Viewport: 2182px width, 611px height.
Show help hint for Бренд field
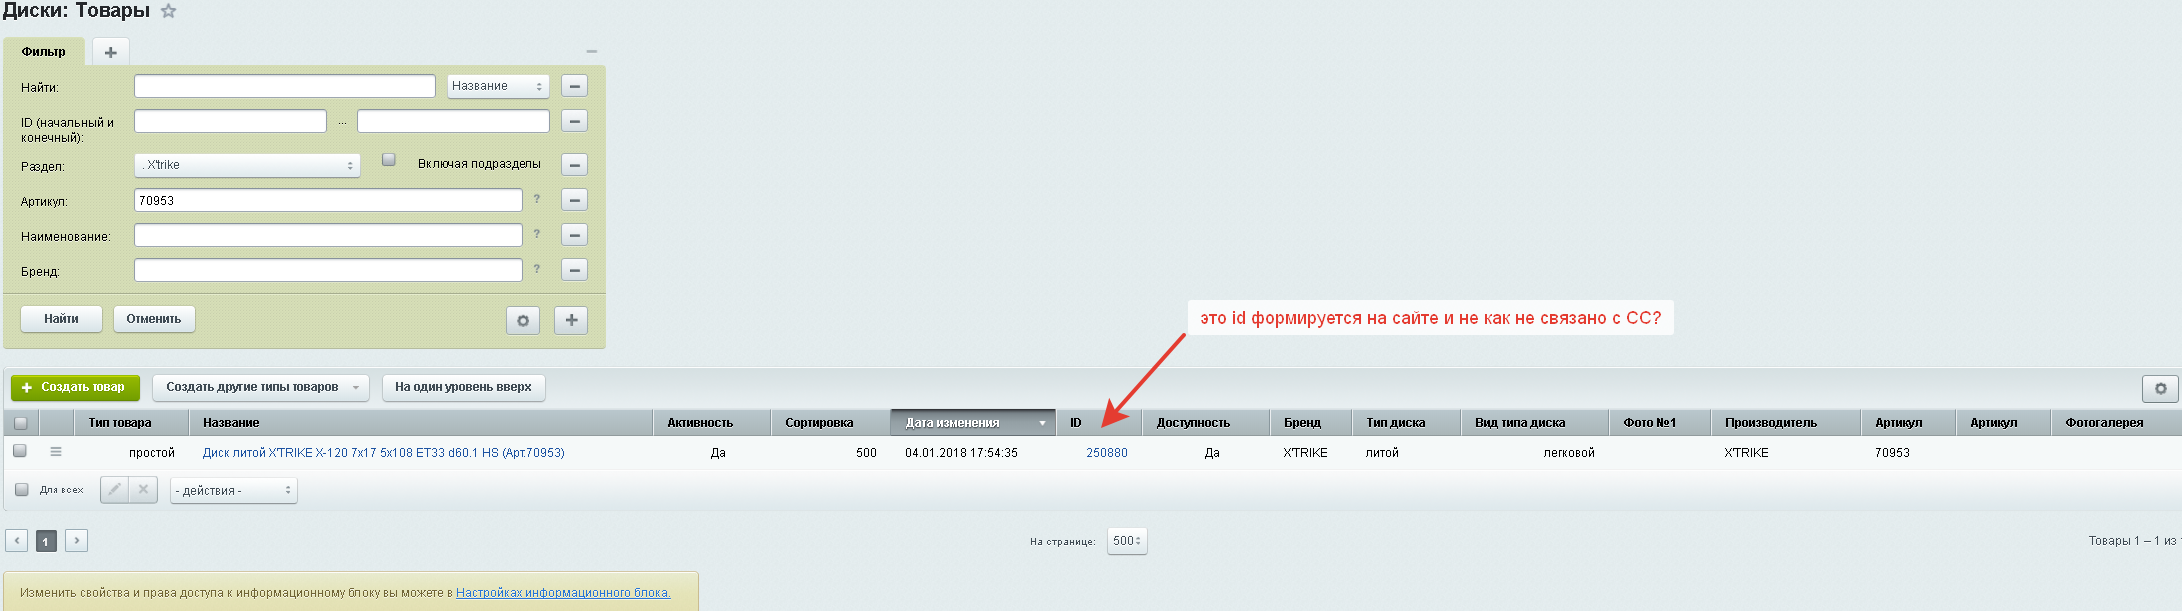click(x=537, y=269)
